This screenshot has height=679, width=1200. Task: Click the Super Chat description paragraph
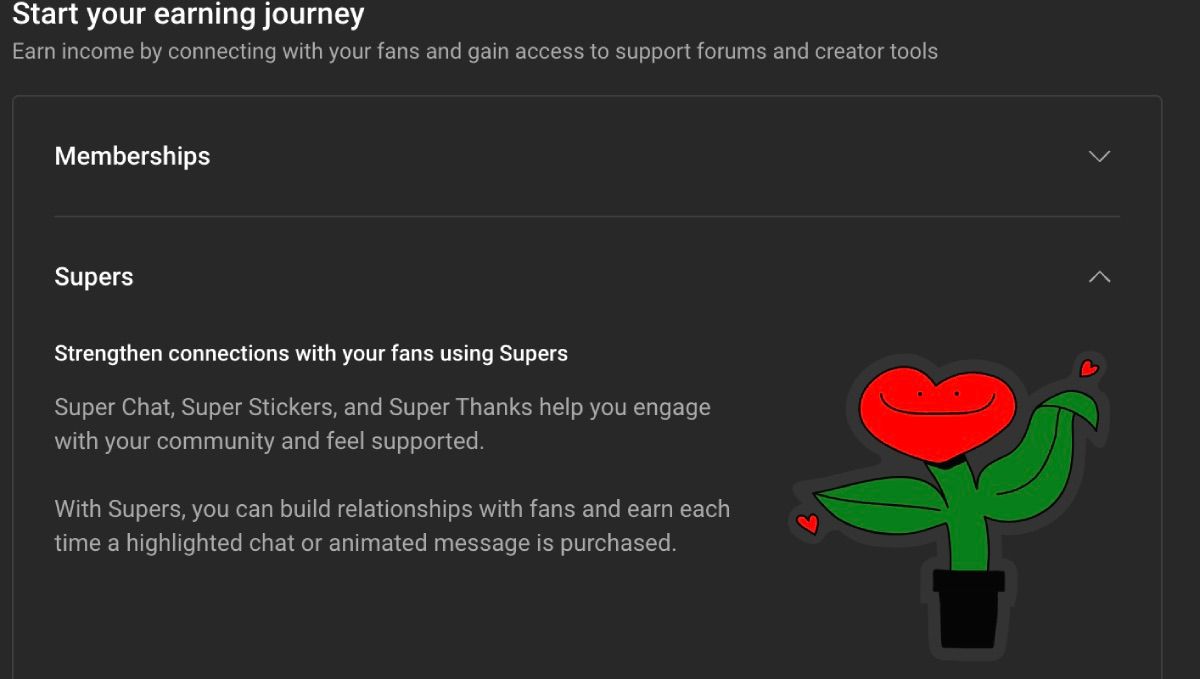381,423
